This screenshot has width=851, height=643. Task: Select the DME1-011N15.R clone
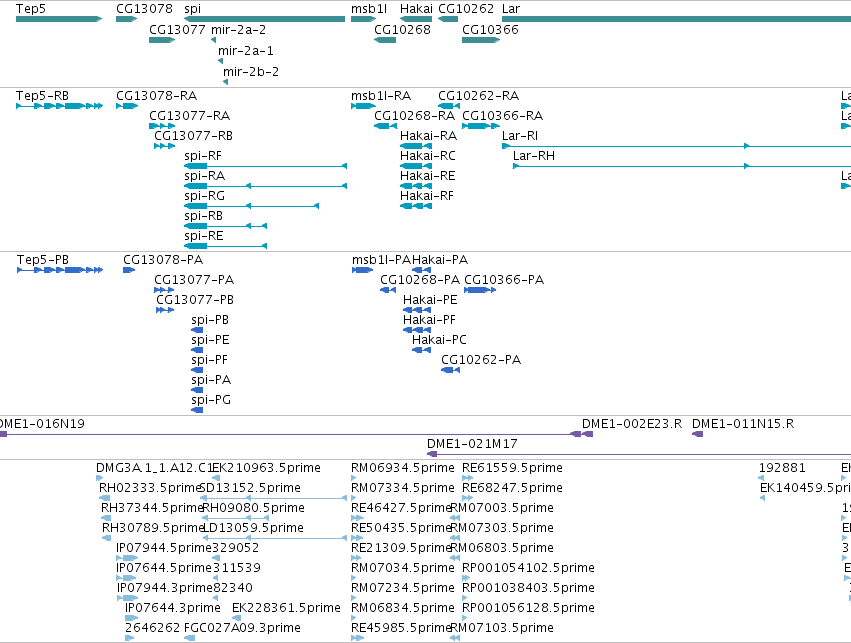pos(698,434)
